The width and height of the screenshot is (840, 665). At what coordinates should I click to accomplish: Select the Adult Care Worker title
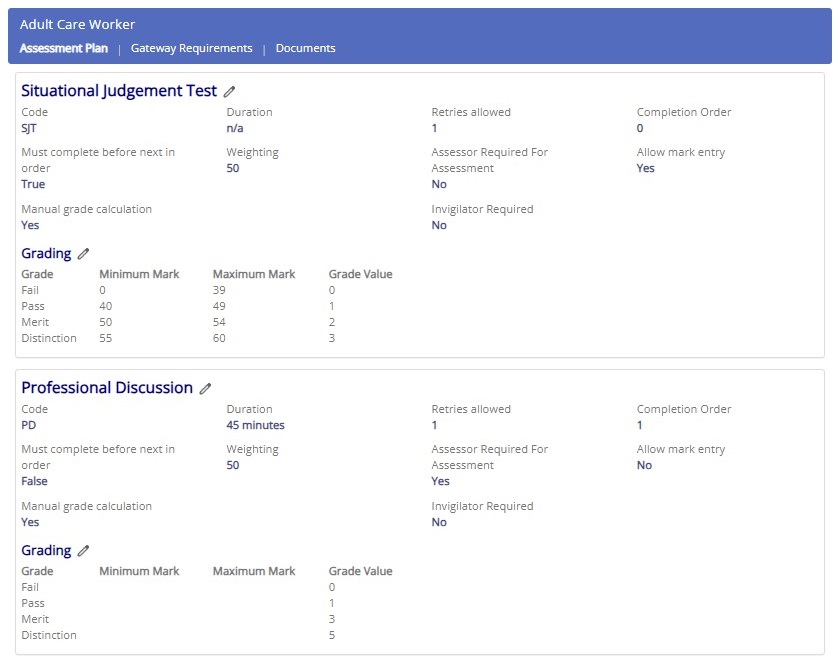point(77,24)
